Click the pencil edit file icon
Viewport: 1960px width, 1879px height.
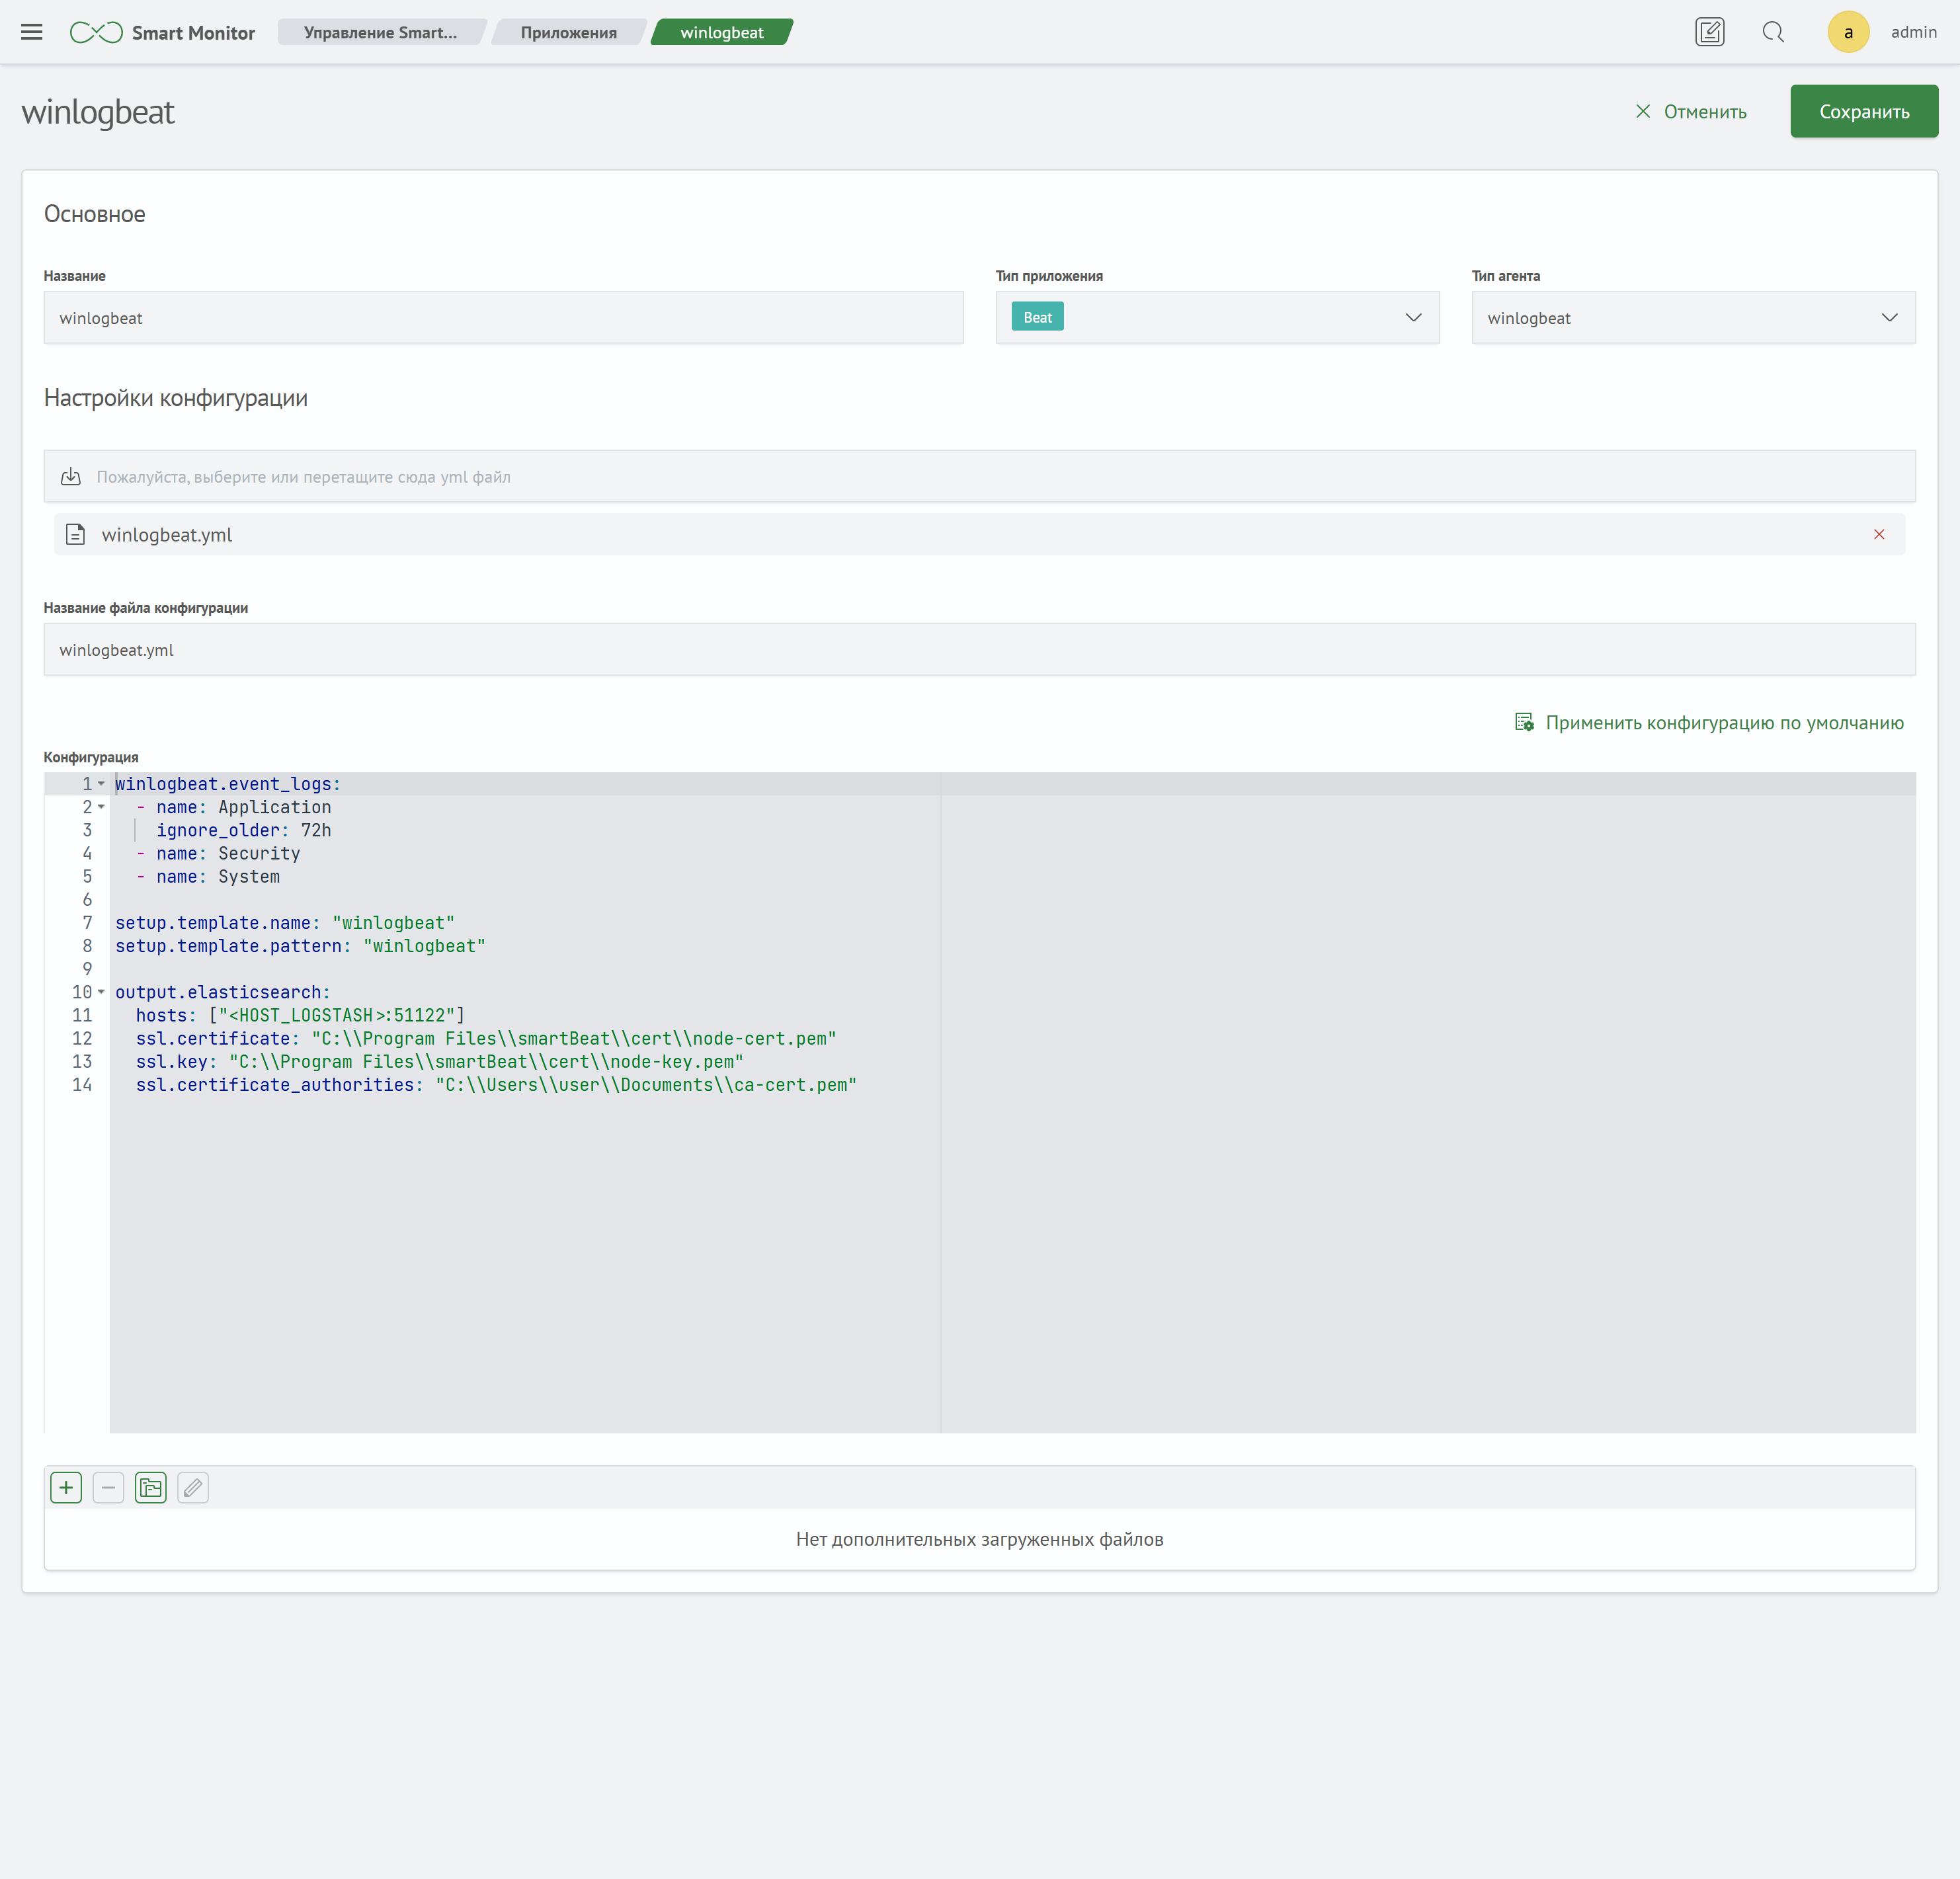193,1487
